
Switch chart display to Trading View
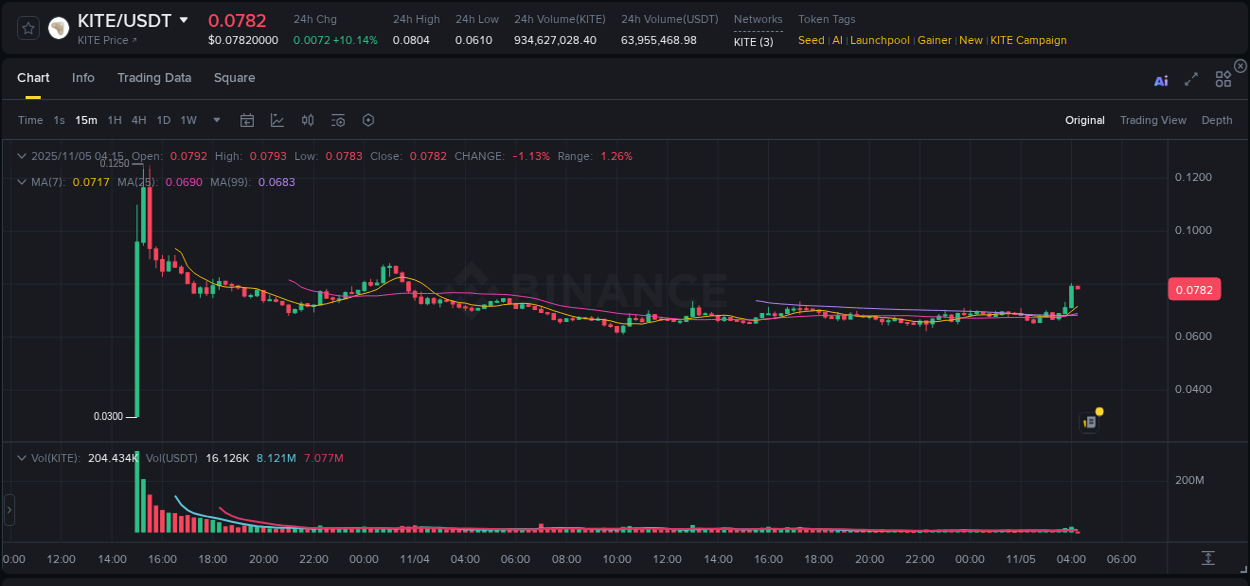point(1153,120)
